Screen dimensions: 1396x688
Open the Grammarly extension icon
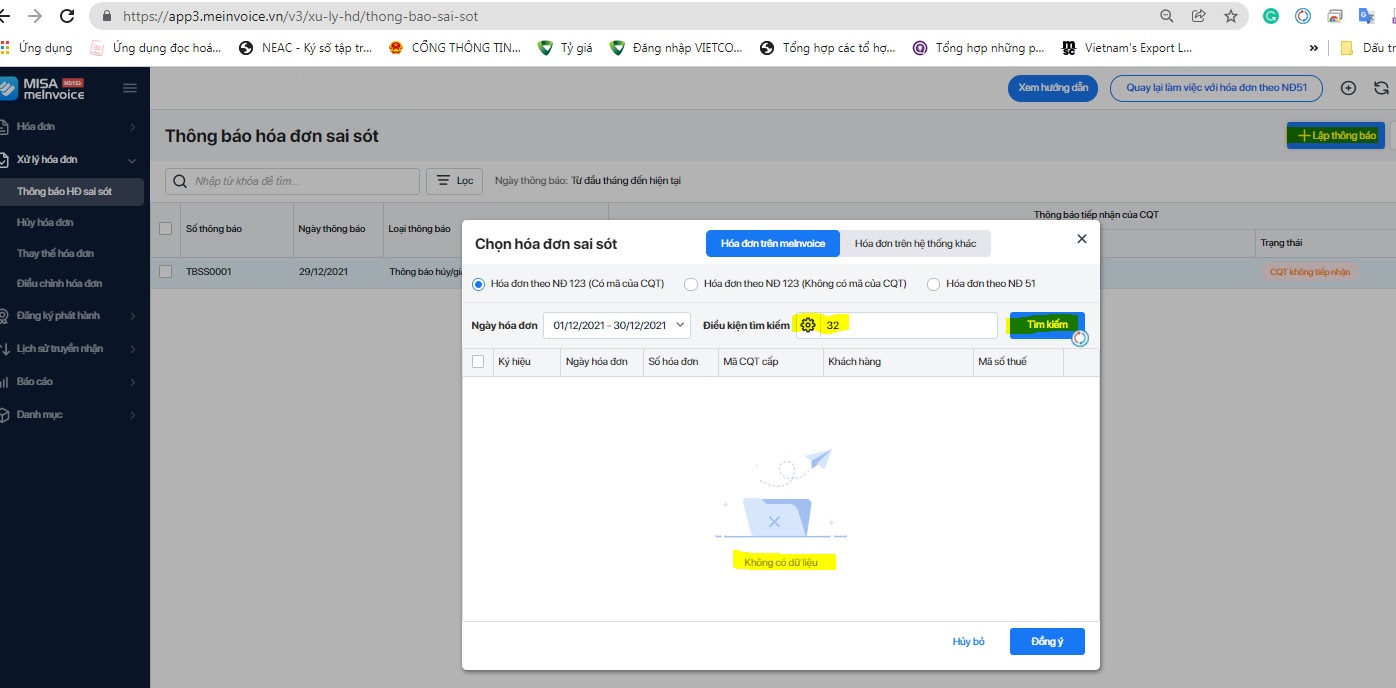click(1271, 16)
